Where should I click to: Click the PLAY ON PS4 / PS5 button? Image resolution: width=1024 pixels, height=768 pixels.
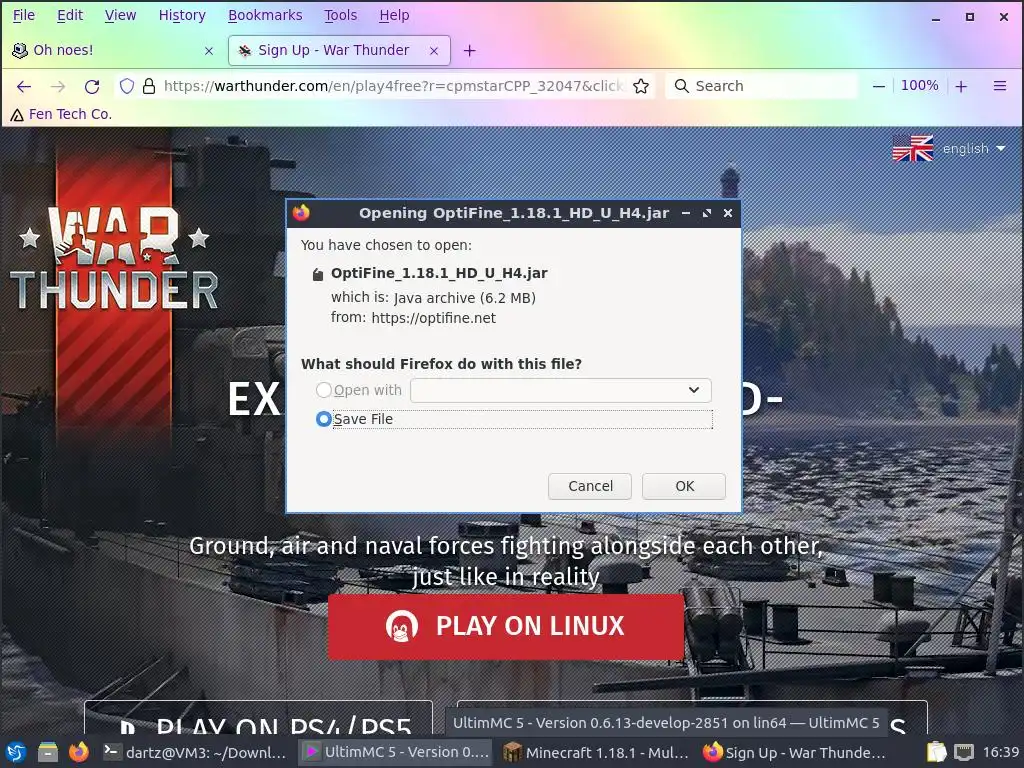(259, 717)
